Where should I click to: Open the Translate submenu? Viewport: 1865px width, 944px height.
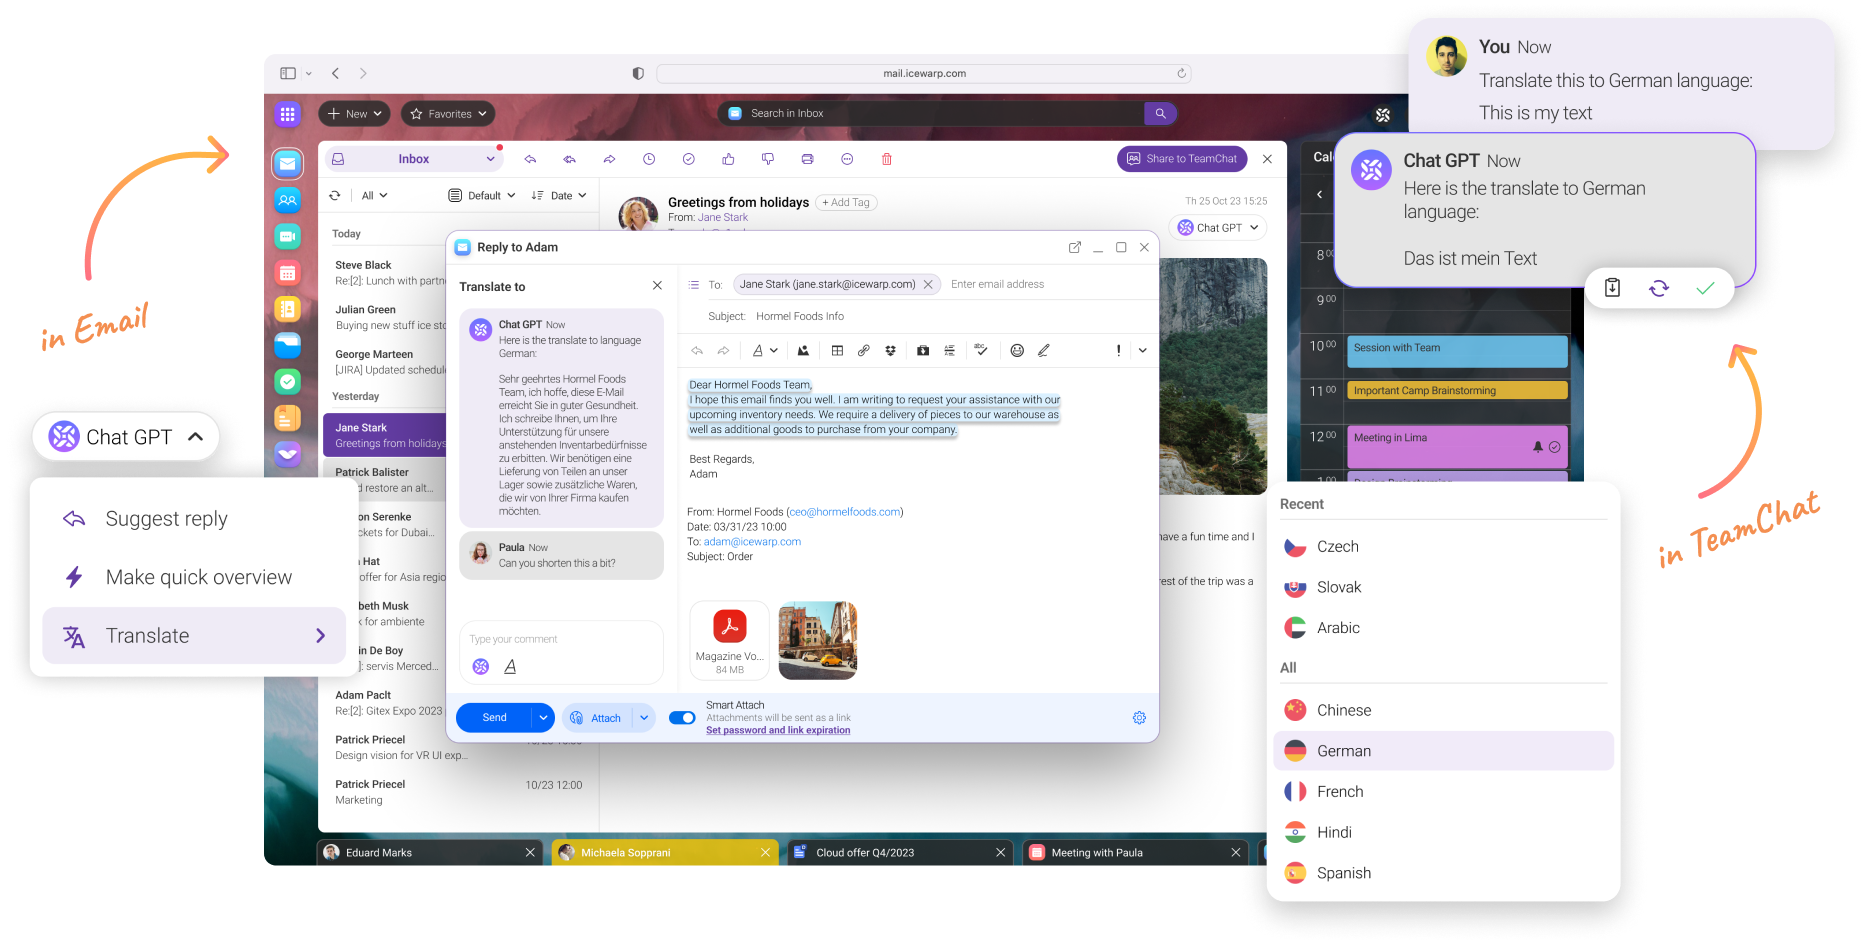coord(194,636)
